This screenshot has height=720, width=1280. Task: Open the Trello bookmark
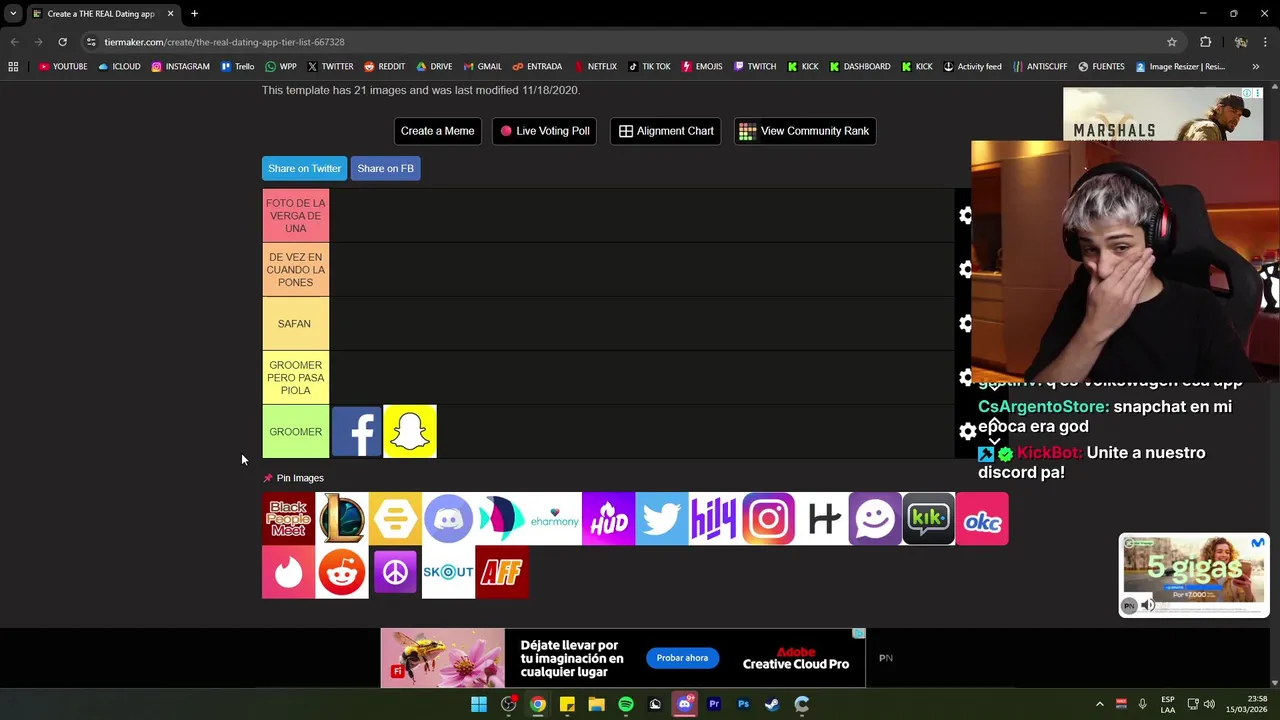(x=238, y=67)
